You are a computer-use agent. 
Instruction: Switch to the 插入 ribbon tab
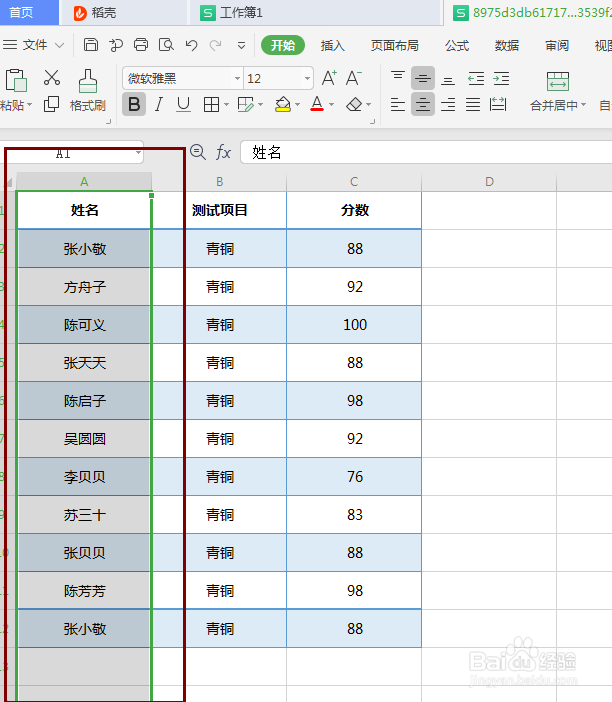332,45
